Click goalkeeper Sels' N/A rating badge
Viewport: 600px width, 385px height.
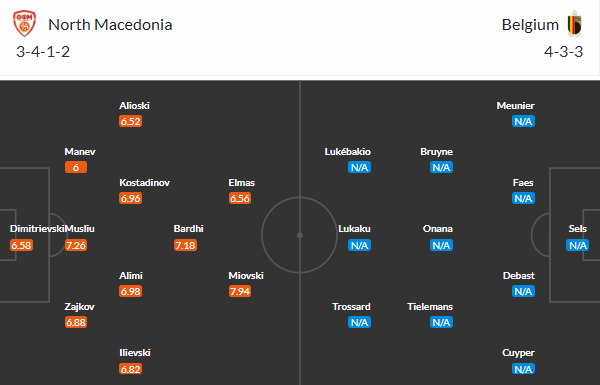click(x=577, y=245)
